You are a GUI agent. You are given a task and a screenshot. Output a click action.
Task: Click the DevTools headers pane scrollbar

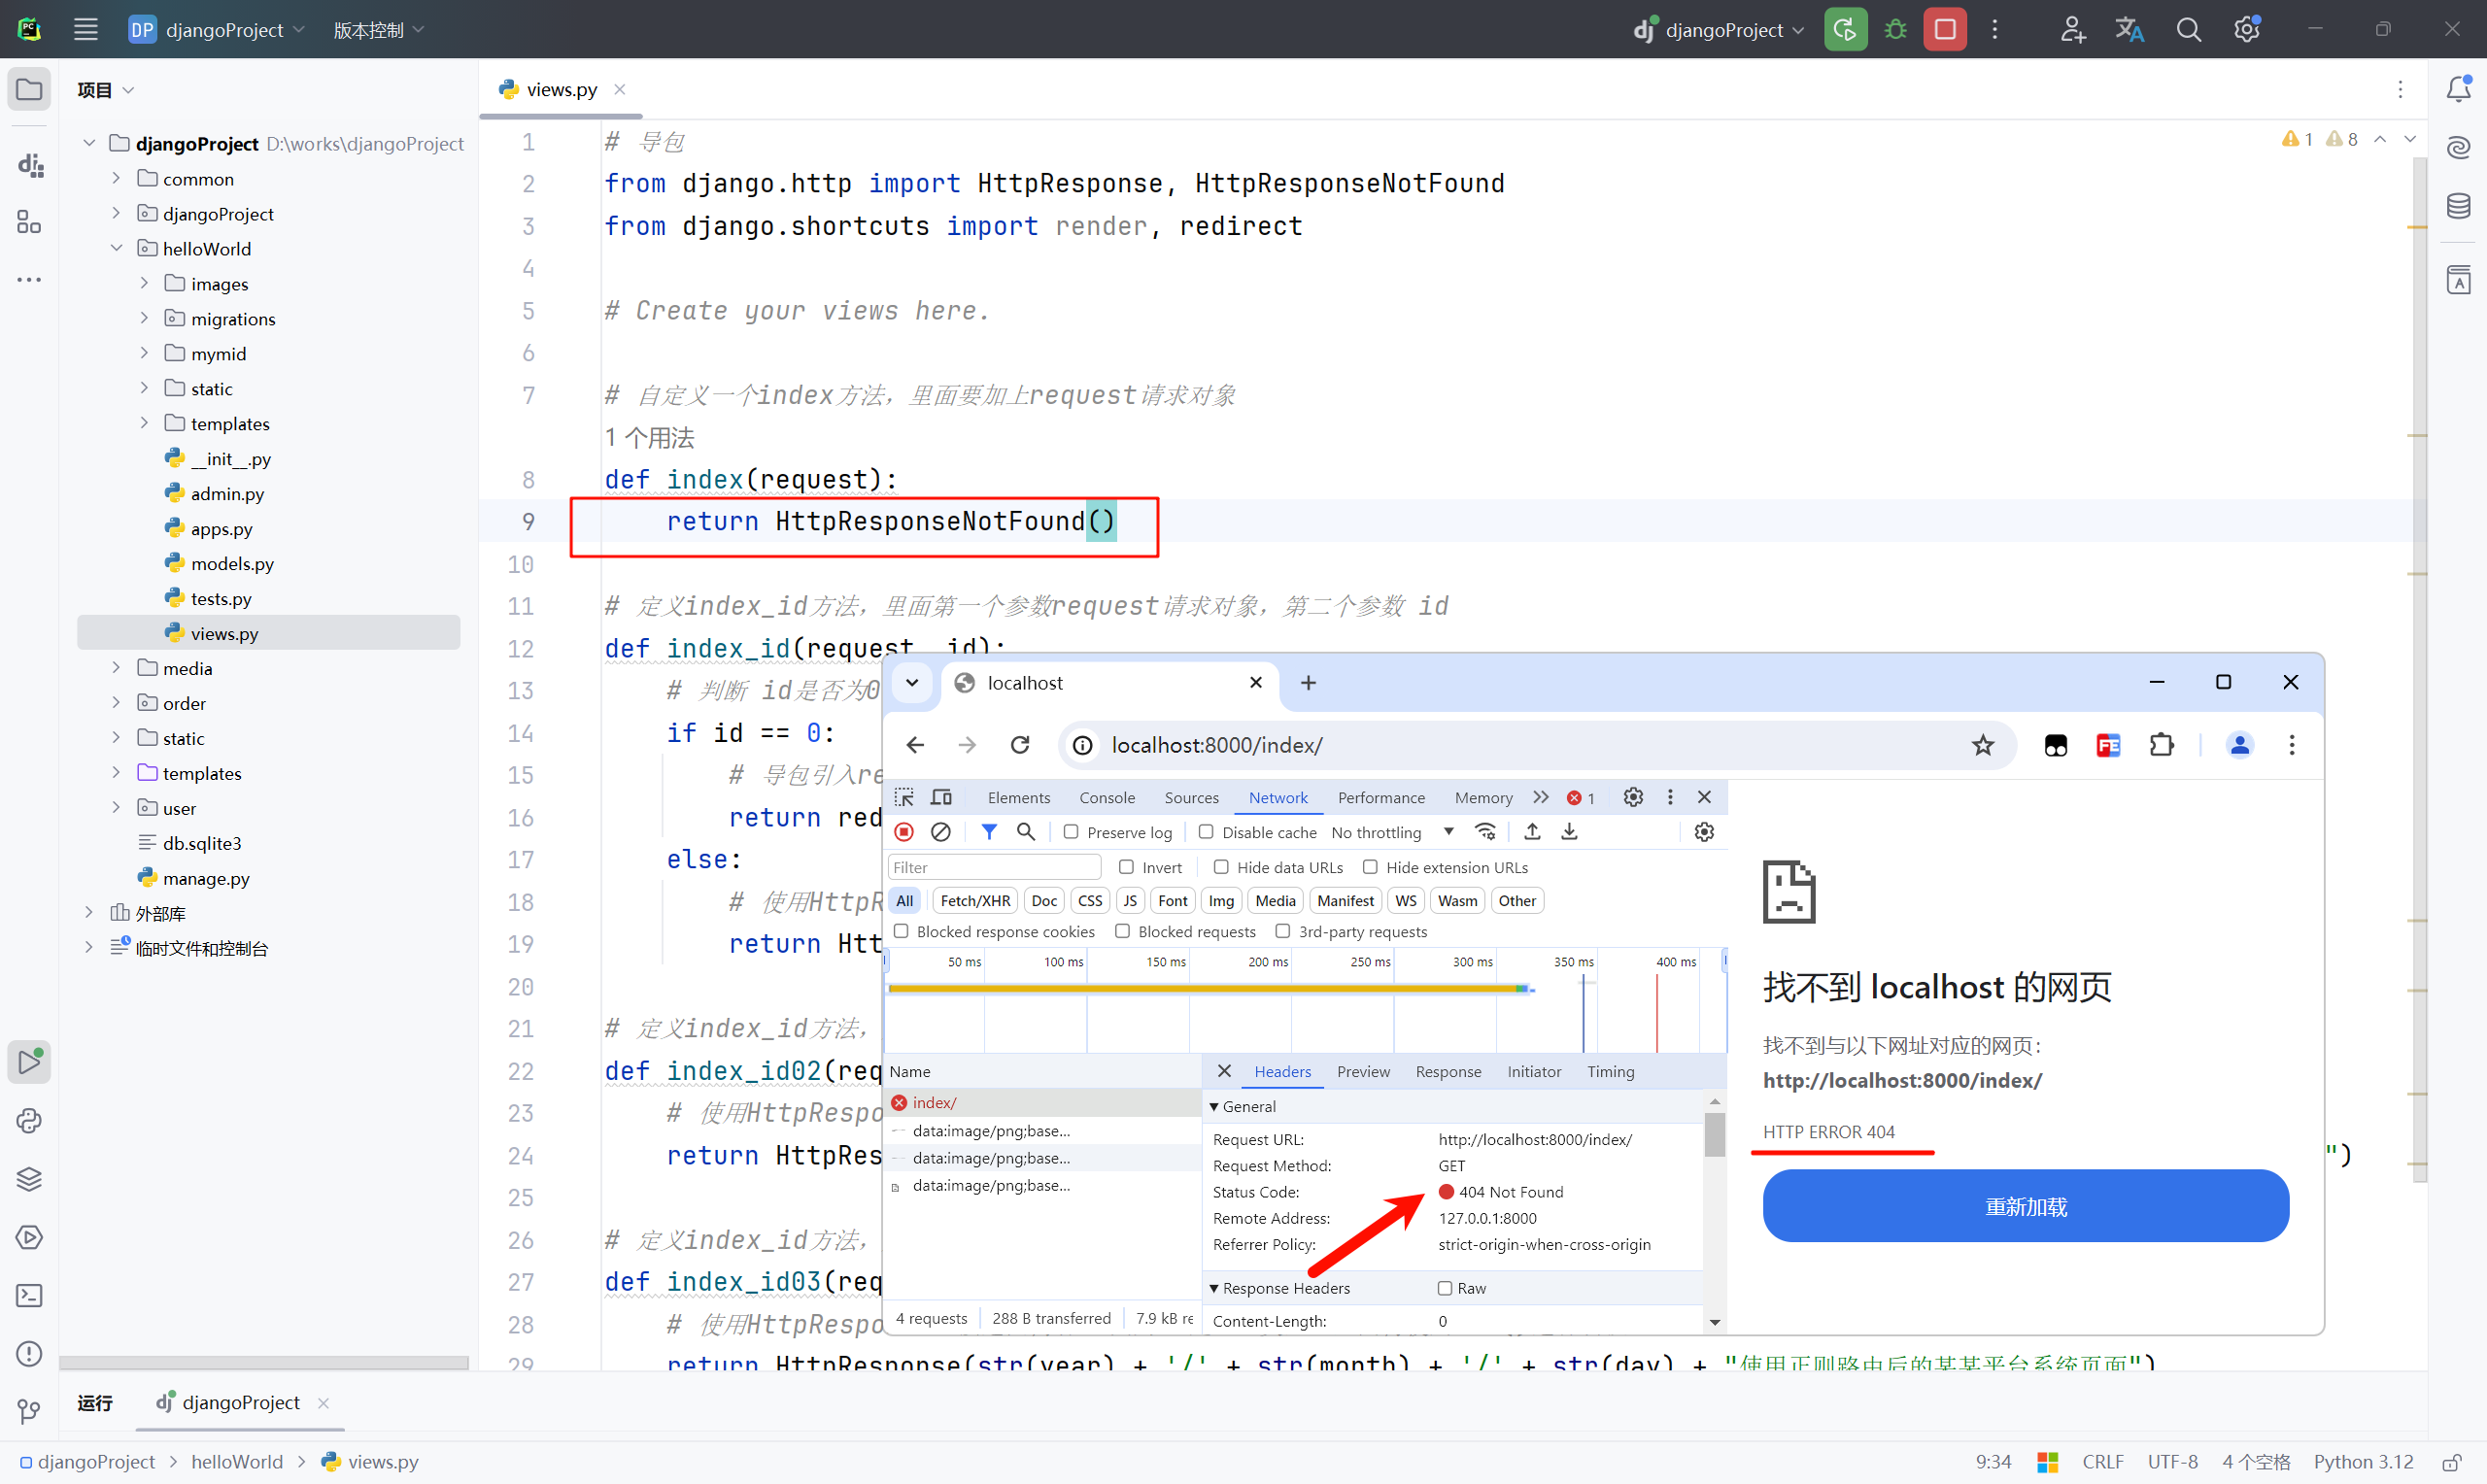coord(1715,1135)
